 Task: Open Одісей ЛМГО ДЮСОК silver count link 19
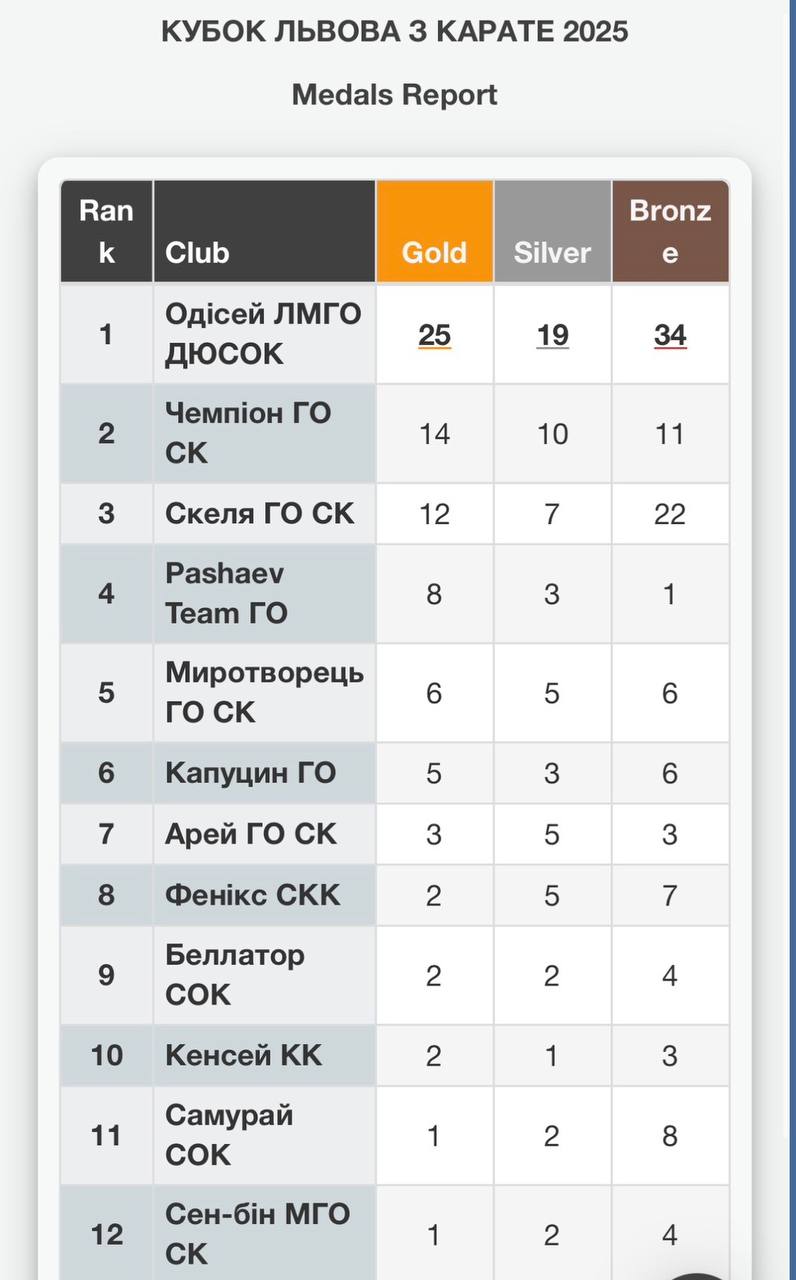(x=552, y=334)
